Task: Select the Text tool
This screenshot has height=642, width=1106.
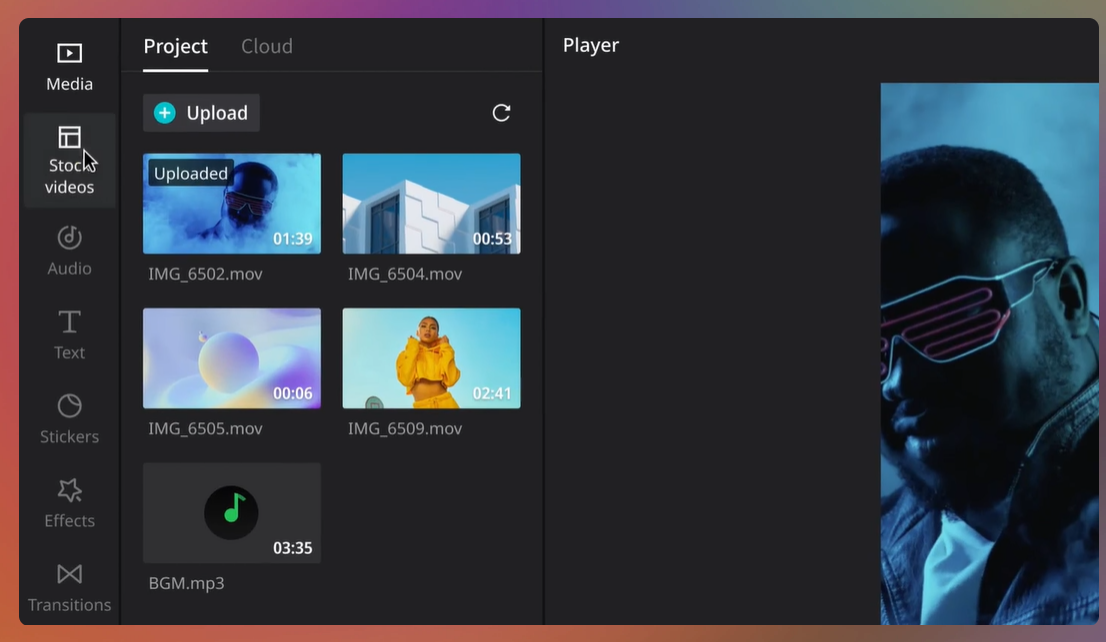Action: (x=69, y=322)
